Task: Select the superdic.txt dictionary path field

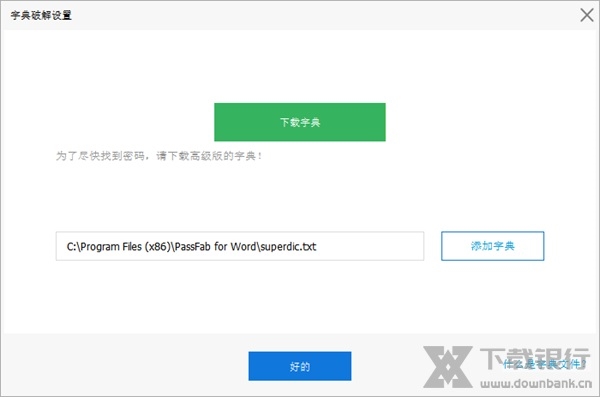Action: pyautogui.click(x=240, y=246)
